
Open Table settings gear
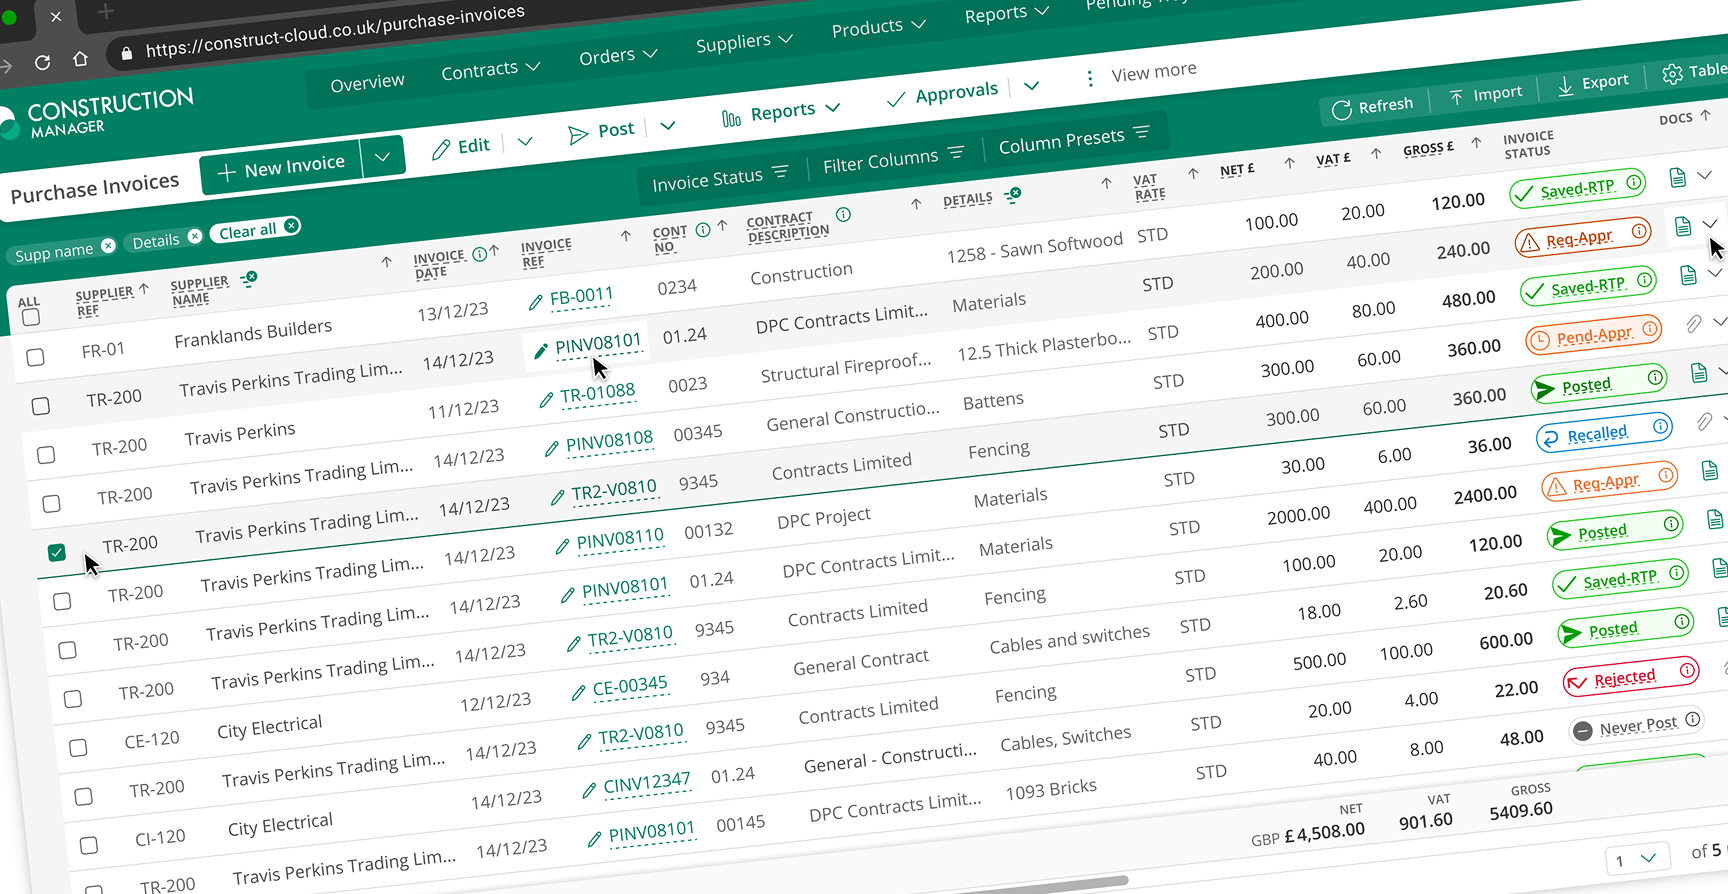(1672, 74)
